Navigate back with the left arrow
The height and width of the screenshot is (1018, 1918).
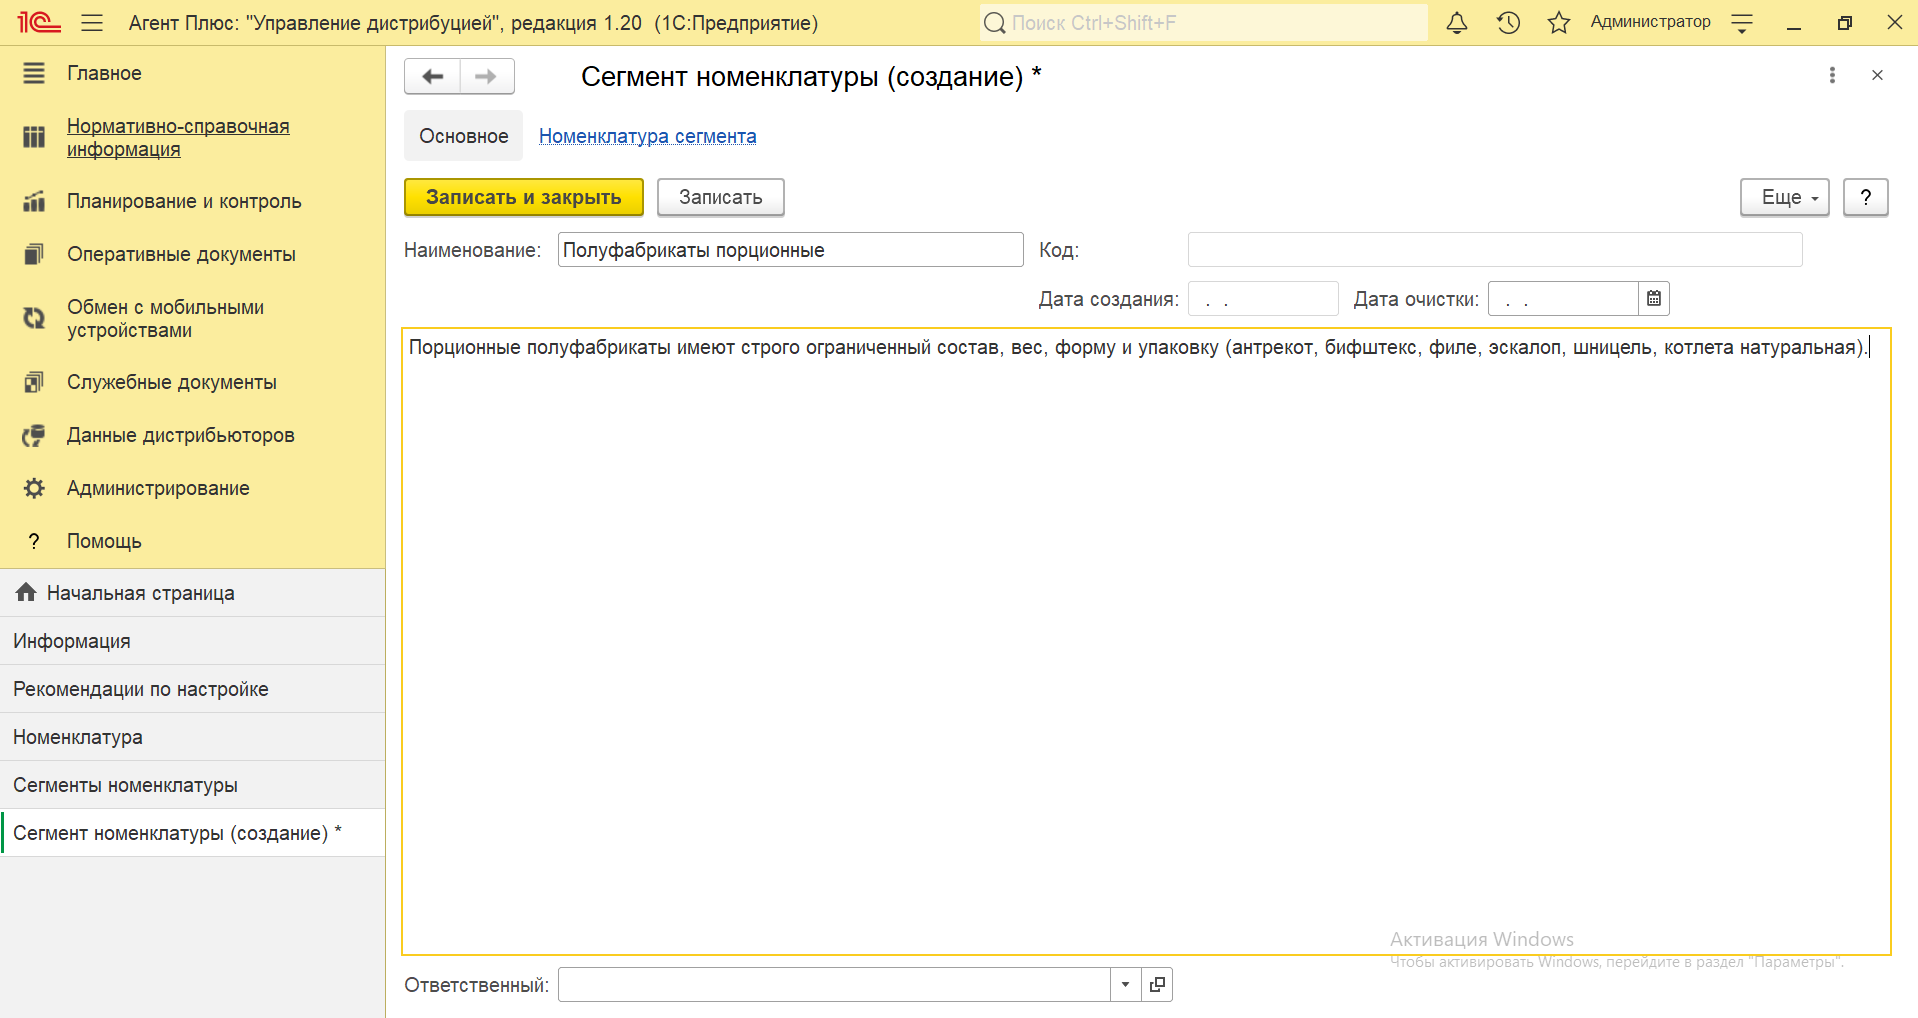[432, 76]
